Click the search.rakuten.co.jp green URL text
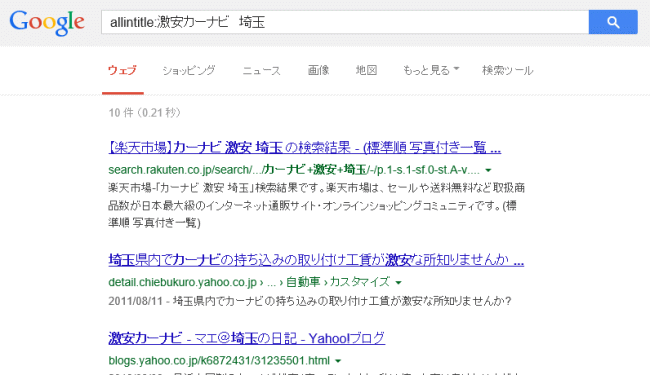Viewport: 650px width, 375px height. (x=294, y=170)
